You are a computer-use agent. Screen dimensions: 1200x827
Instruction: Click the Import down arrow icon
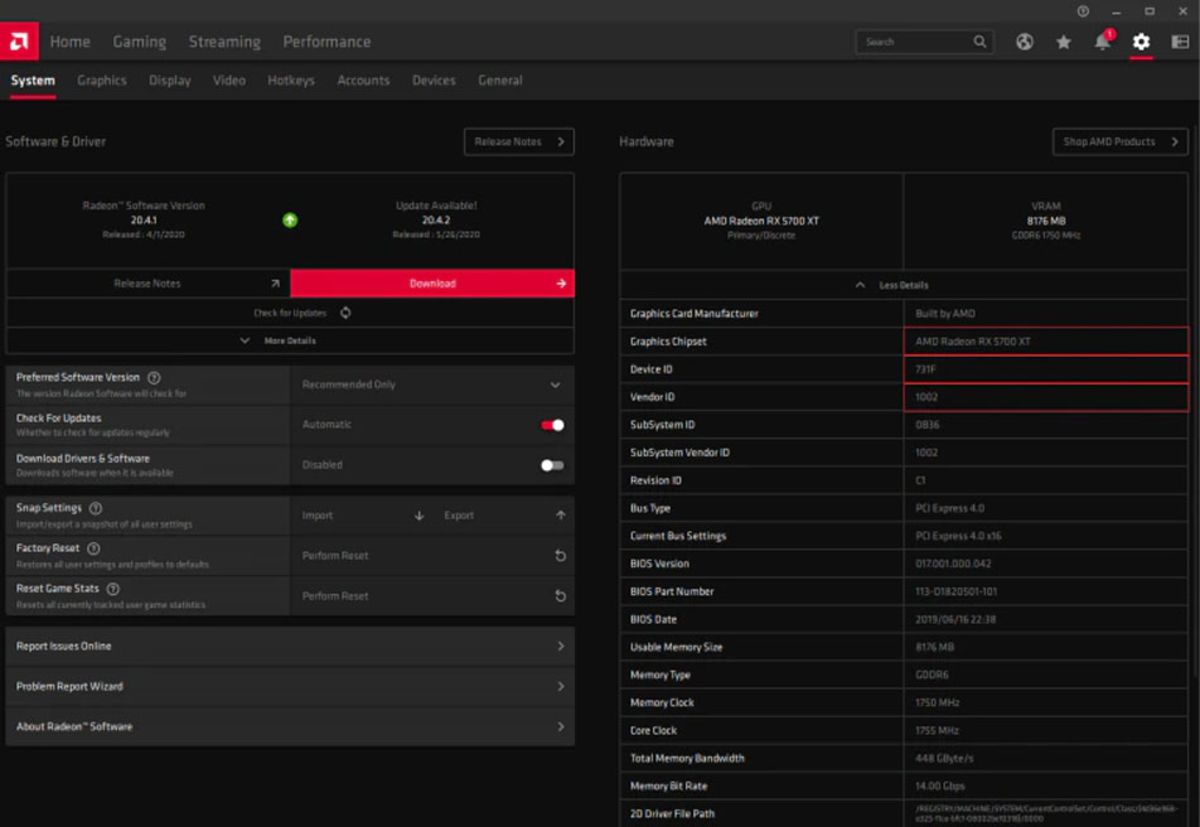419,516
